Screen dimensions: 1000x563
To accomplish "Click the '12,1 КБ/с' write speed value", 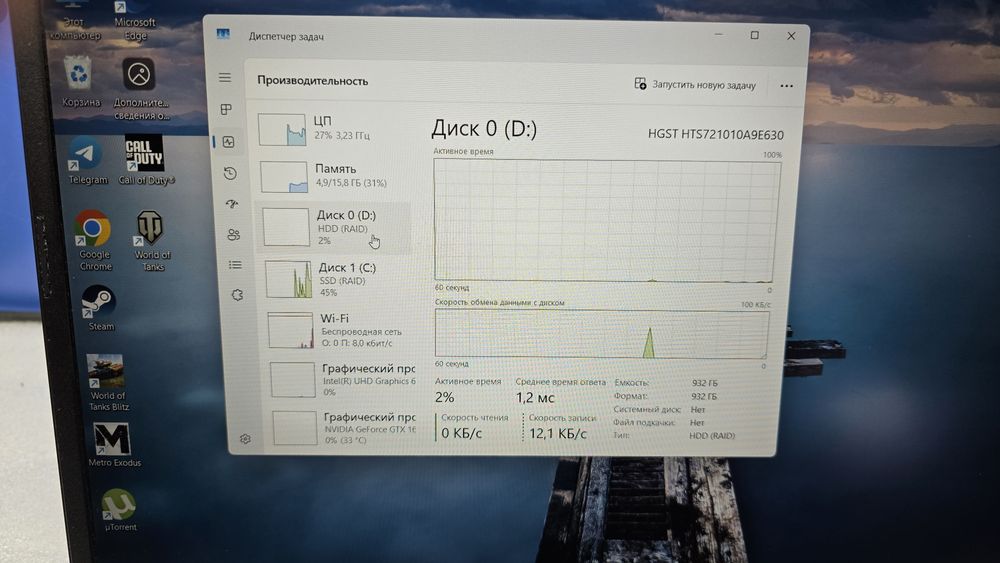I will pos(557,434).
